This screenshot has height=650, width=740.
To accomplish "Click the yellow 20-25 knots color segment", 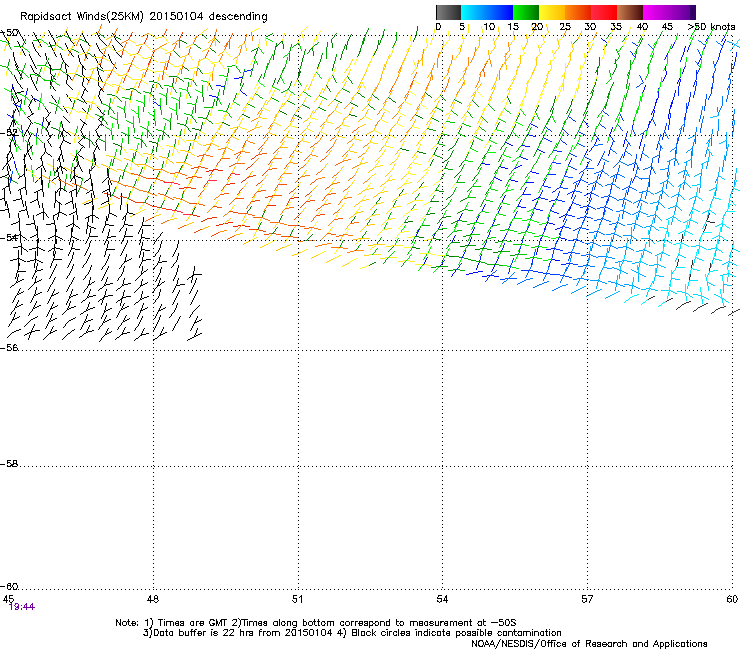I will tap(552, 12).
